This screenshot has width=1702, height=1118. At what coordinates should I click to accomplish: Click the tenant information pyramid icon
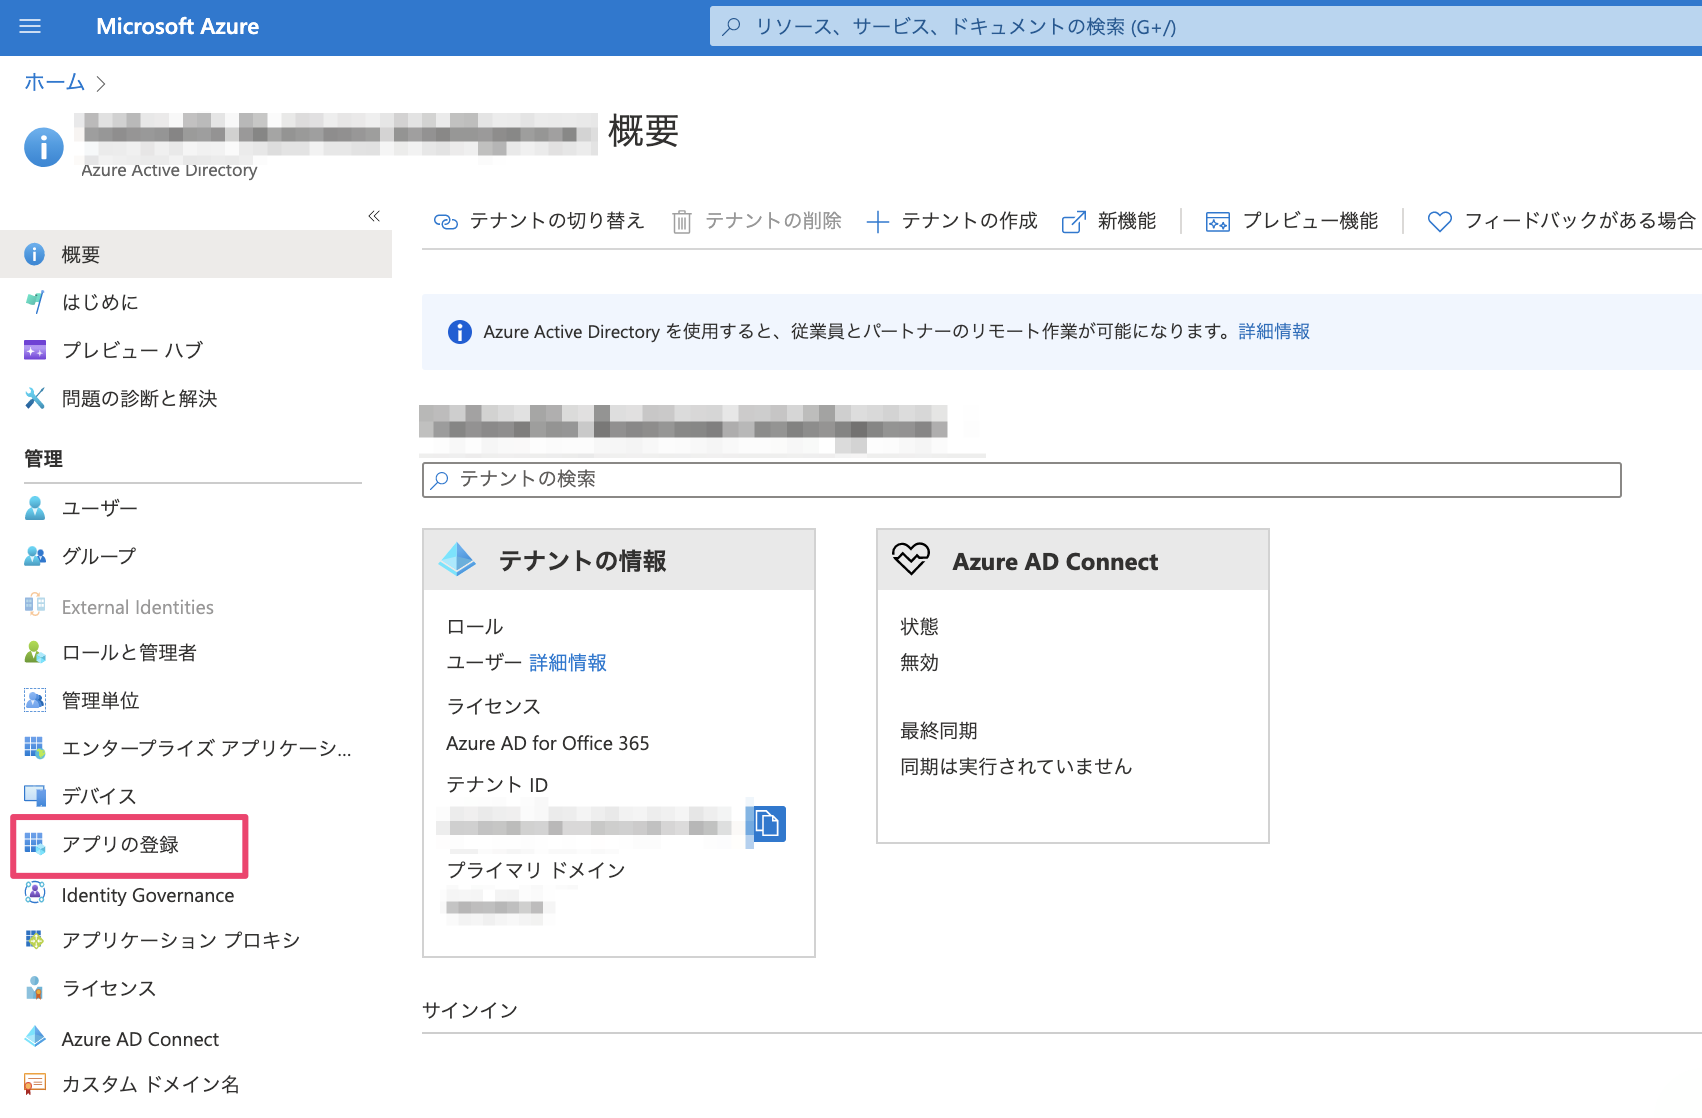[458, 560]
